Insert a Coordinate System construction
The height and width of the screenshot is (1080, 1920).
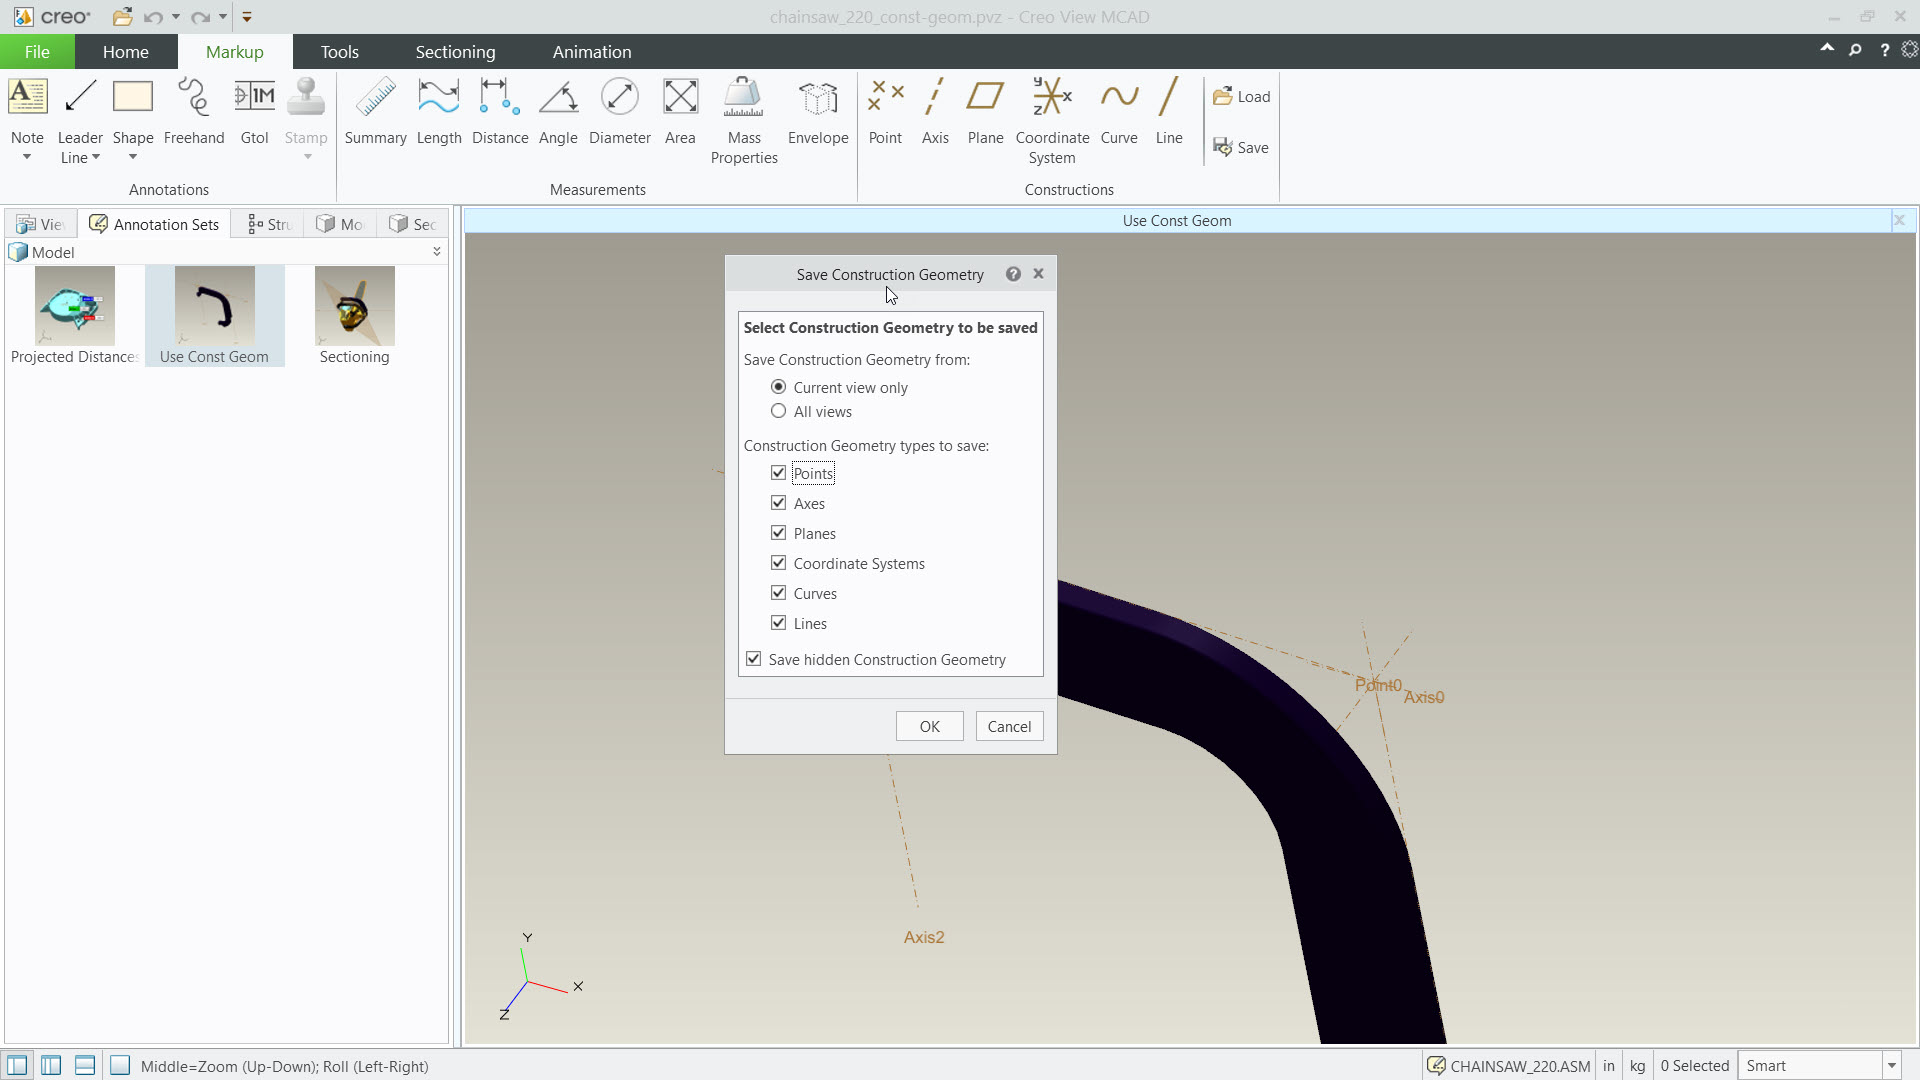point(1051,115)
